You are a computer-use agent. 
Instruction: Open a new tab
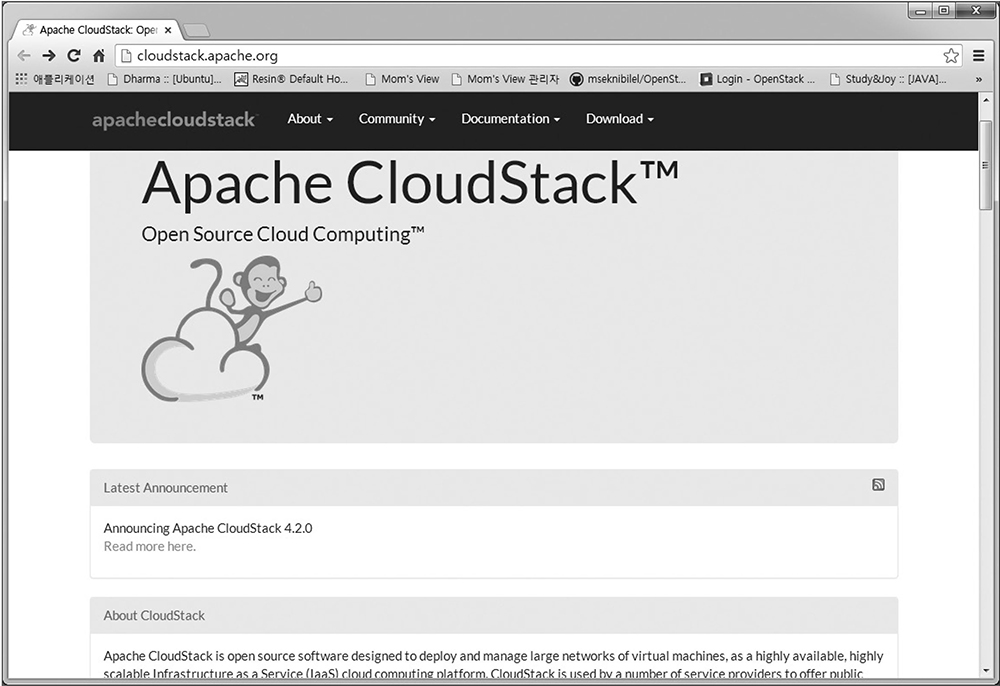(x=196, y=31)
